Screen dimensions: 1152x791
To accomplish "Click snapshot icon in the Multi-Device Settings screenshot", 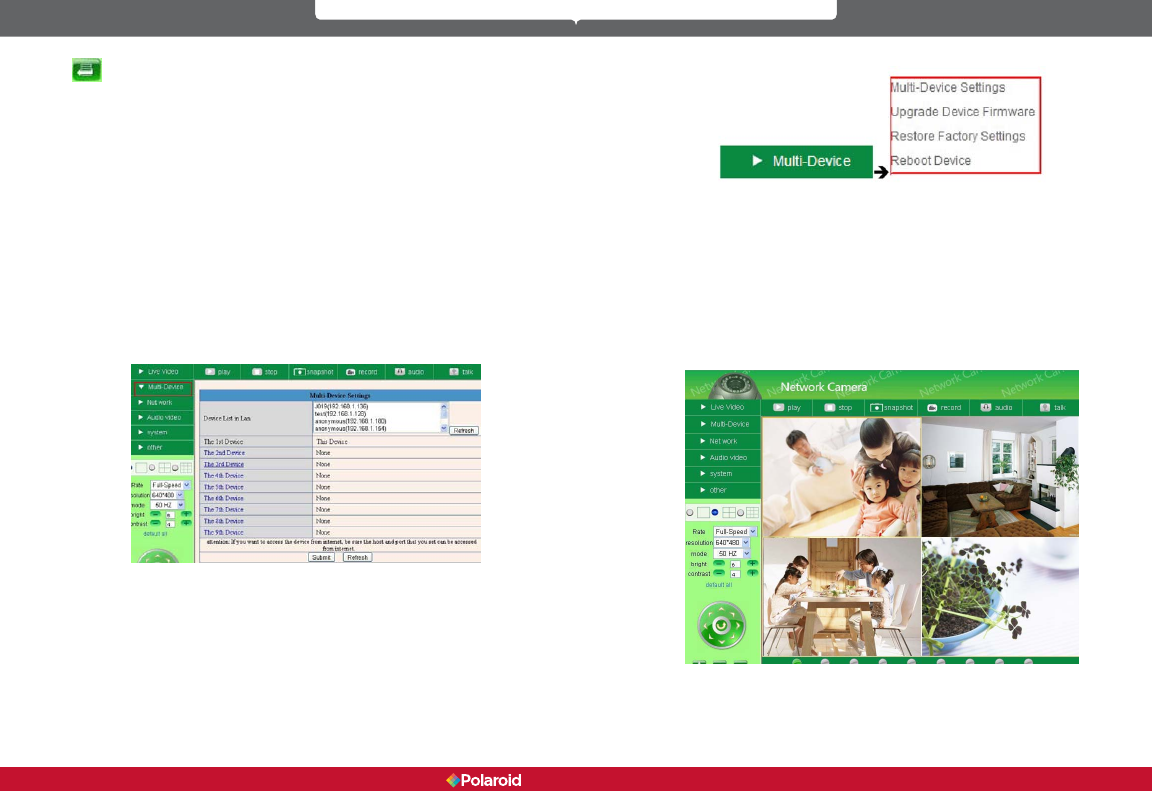I will (299, 372).
